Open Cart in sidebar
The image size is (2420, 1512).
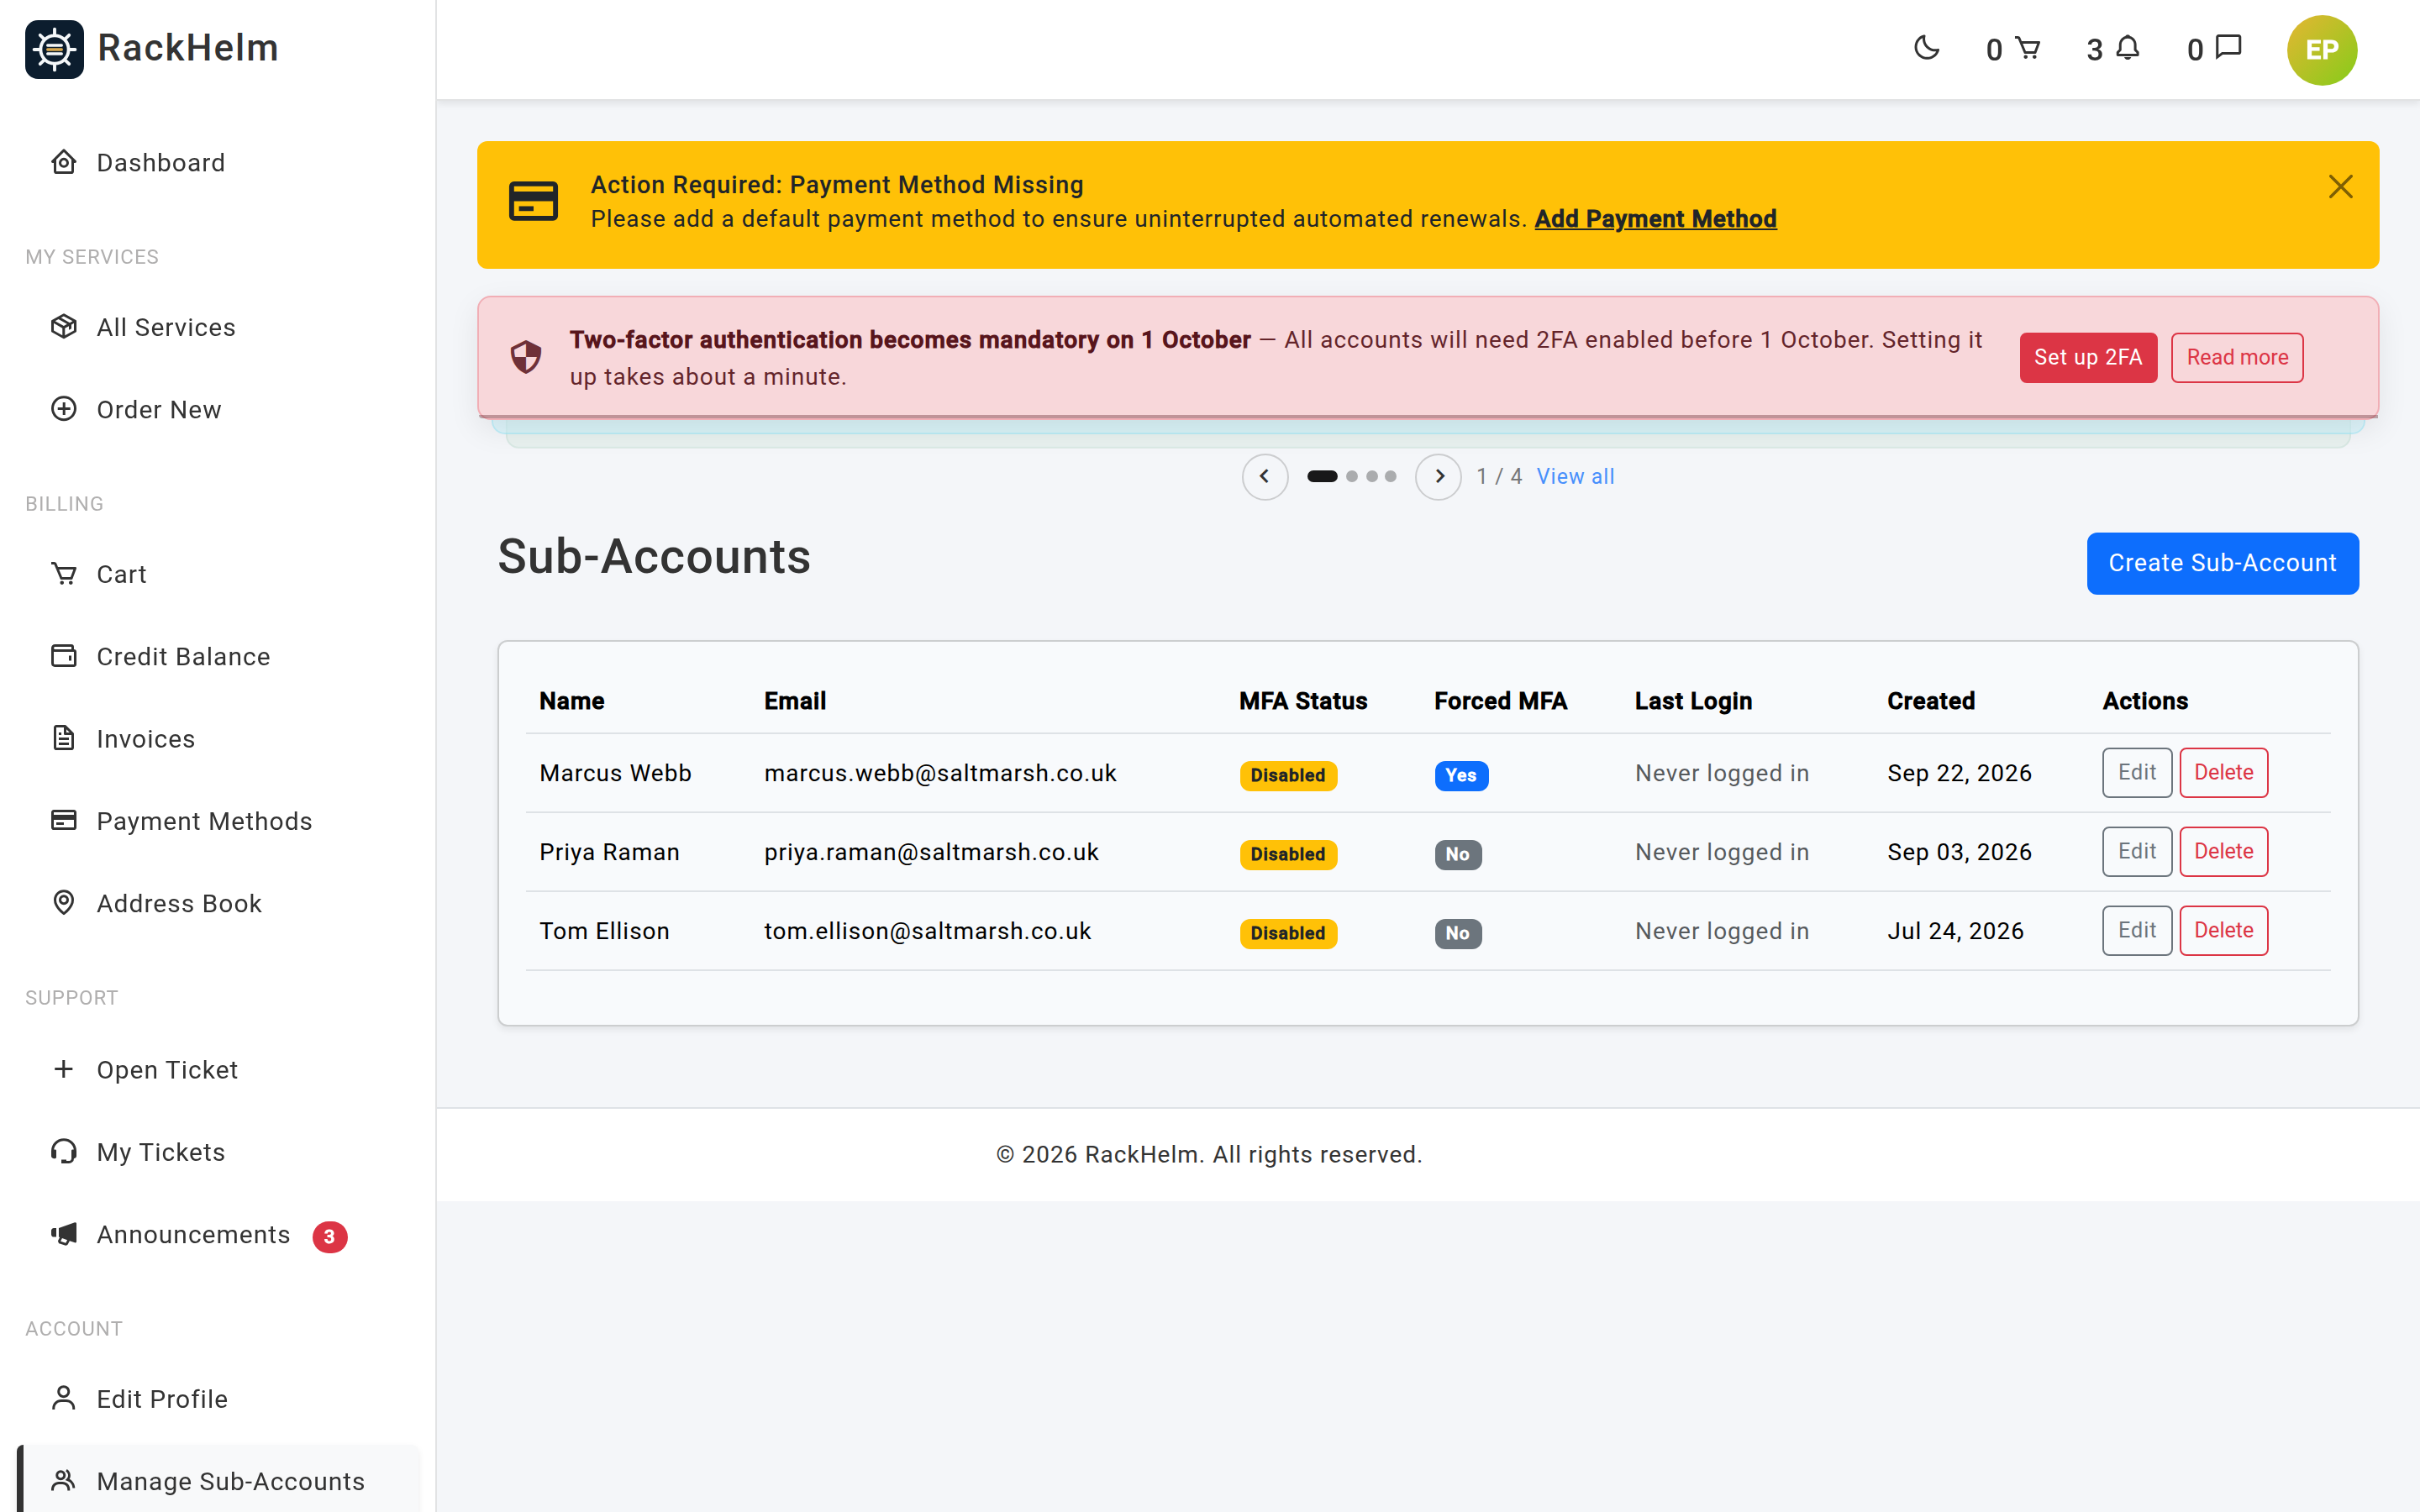(218, 574)
